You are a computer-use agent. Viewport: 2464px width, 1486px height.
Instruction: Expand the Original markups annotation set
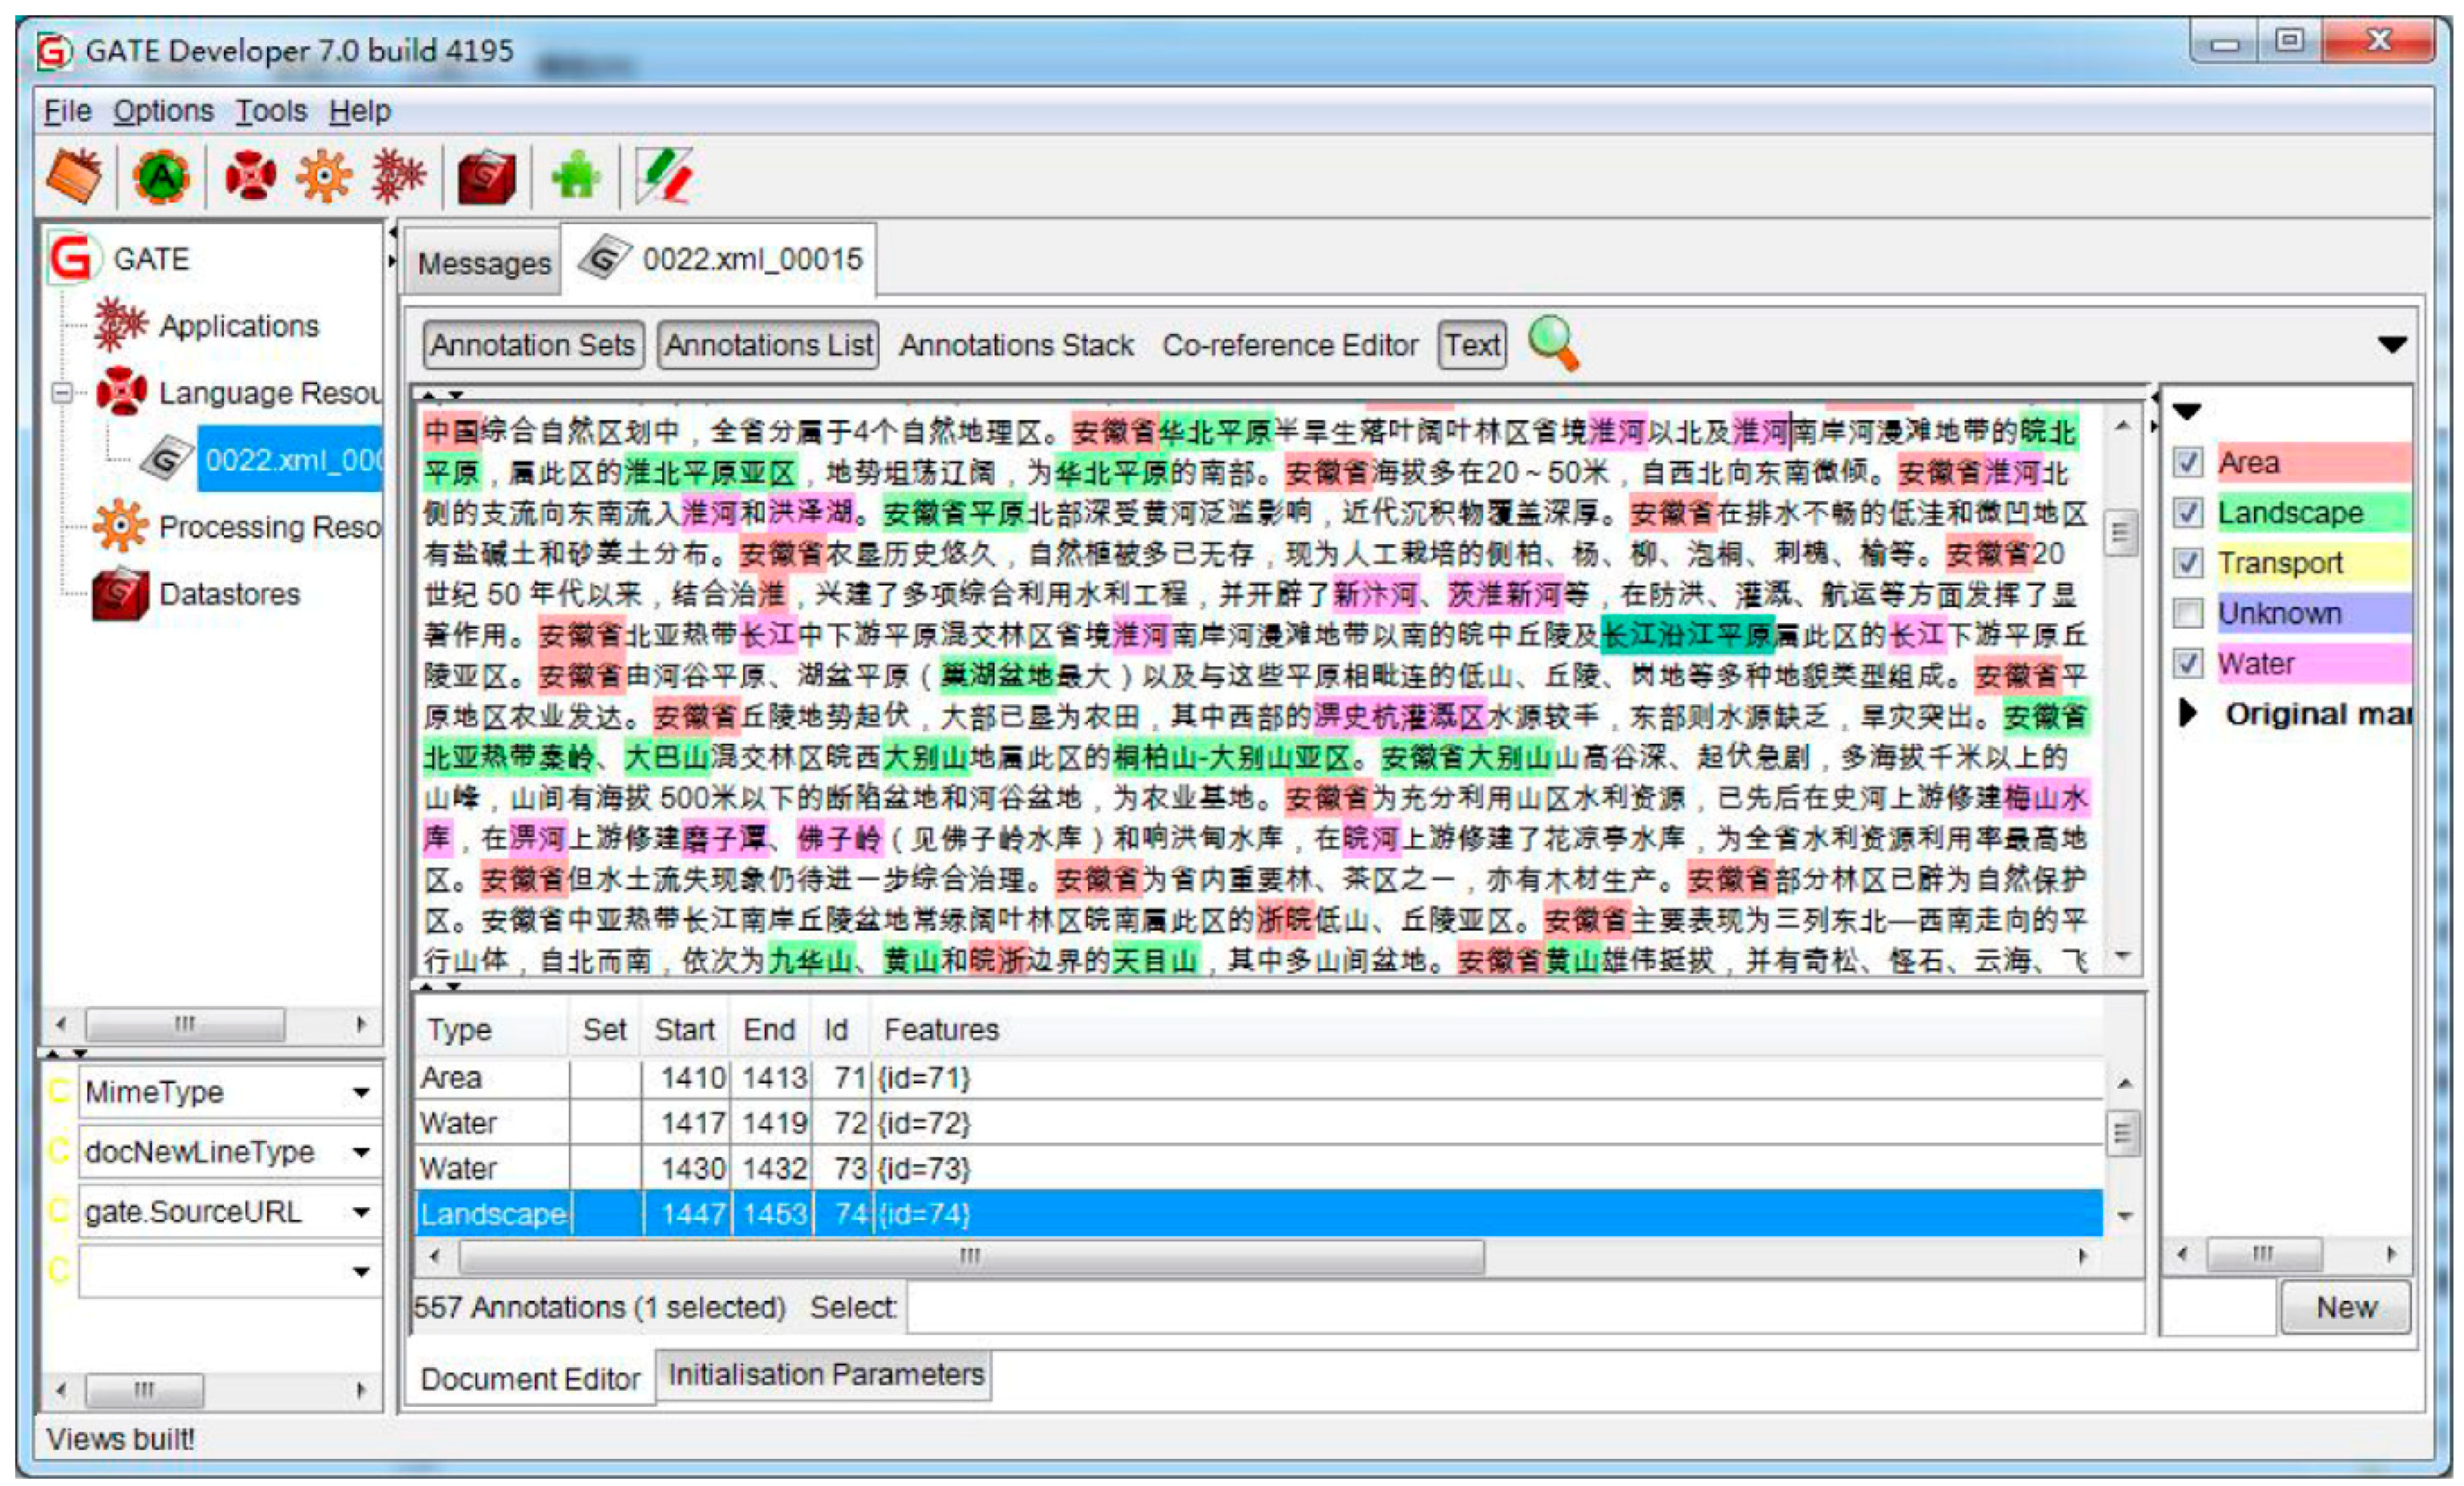coord(2188,713)
